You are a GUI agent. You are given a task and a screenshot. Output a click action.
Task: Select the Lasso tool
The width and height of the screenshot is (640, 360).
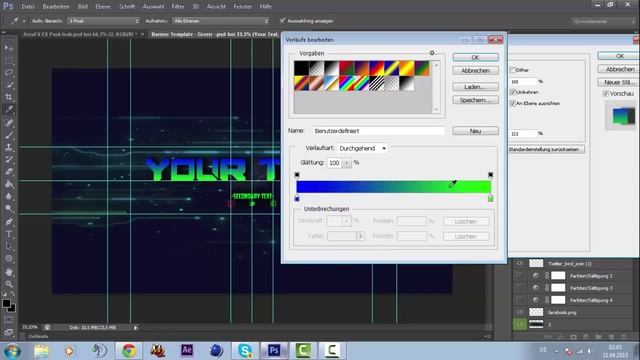(9, 73)
